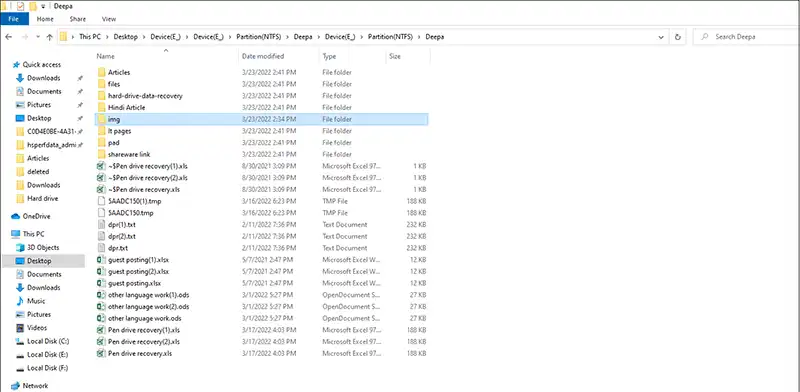
Task: Click the properties checkmark icon in title bar
Action: click(20, 6)
